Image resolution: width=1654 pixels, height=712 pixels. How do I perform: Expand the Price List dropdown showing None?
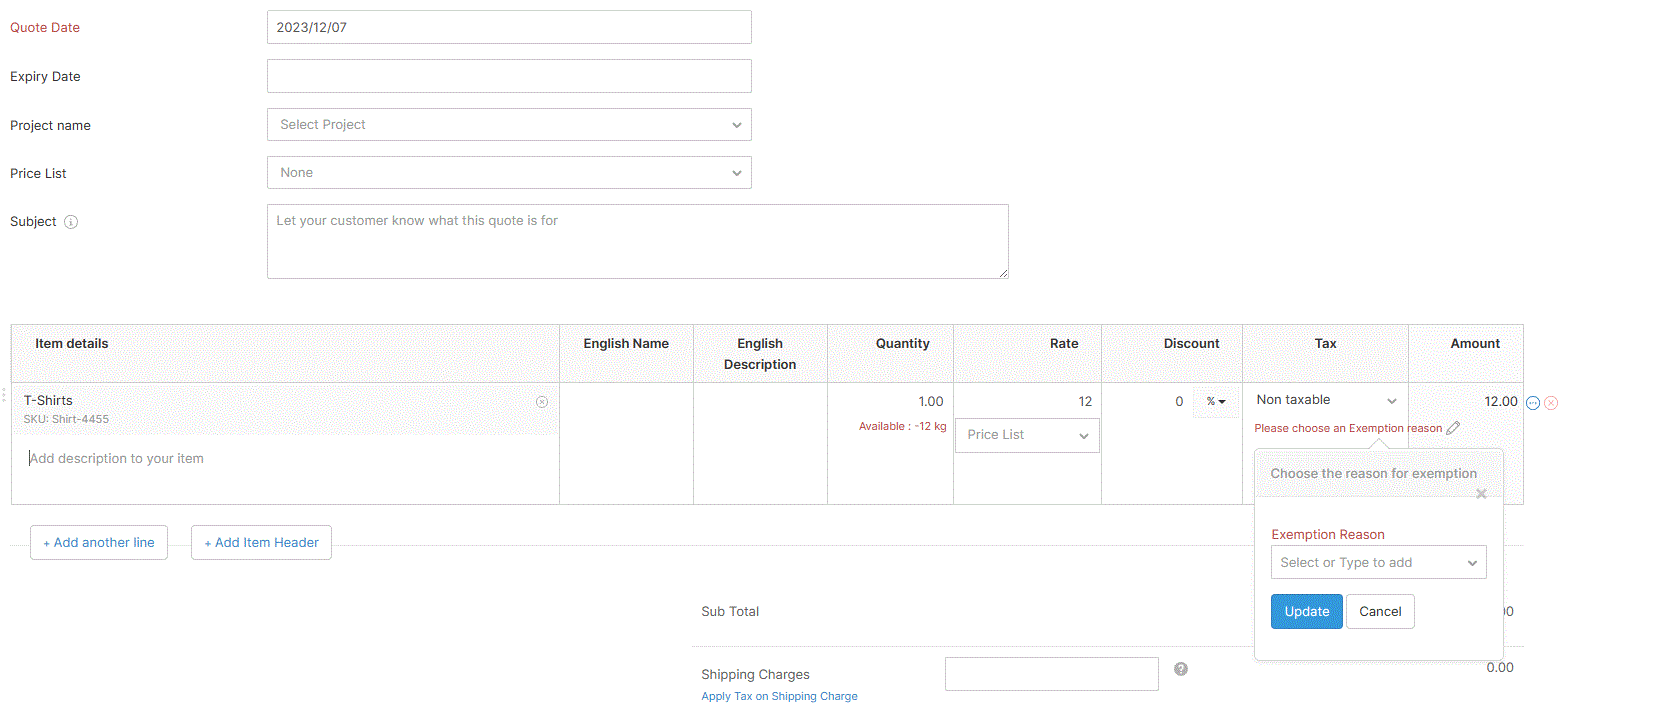(509, 173)
